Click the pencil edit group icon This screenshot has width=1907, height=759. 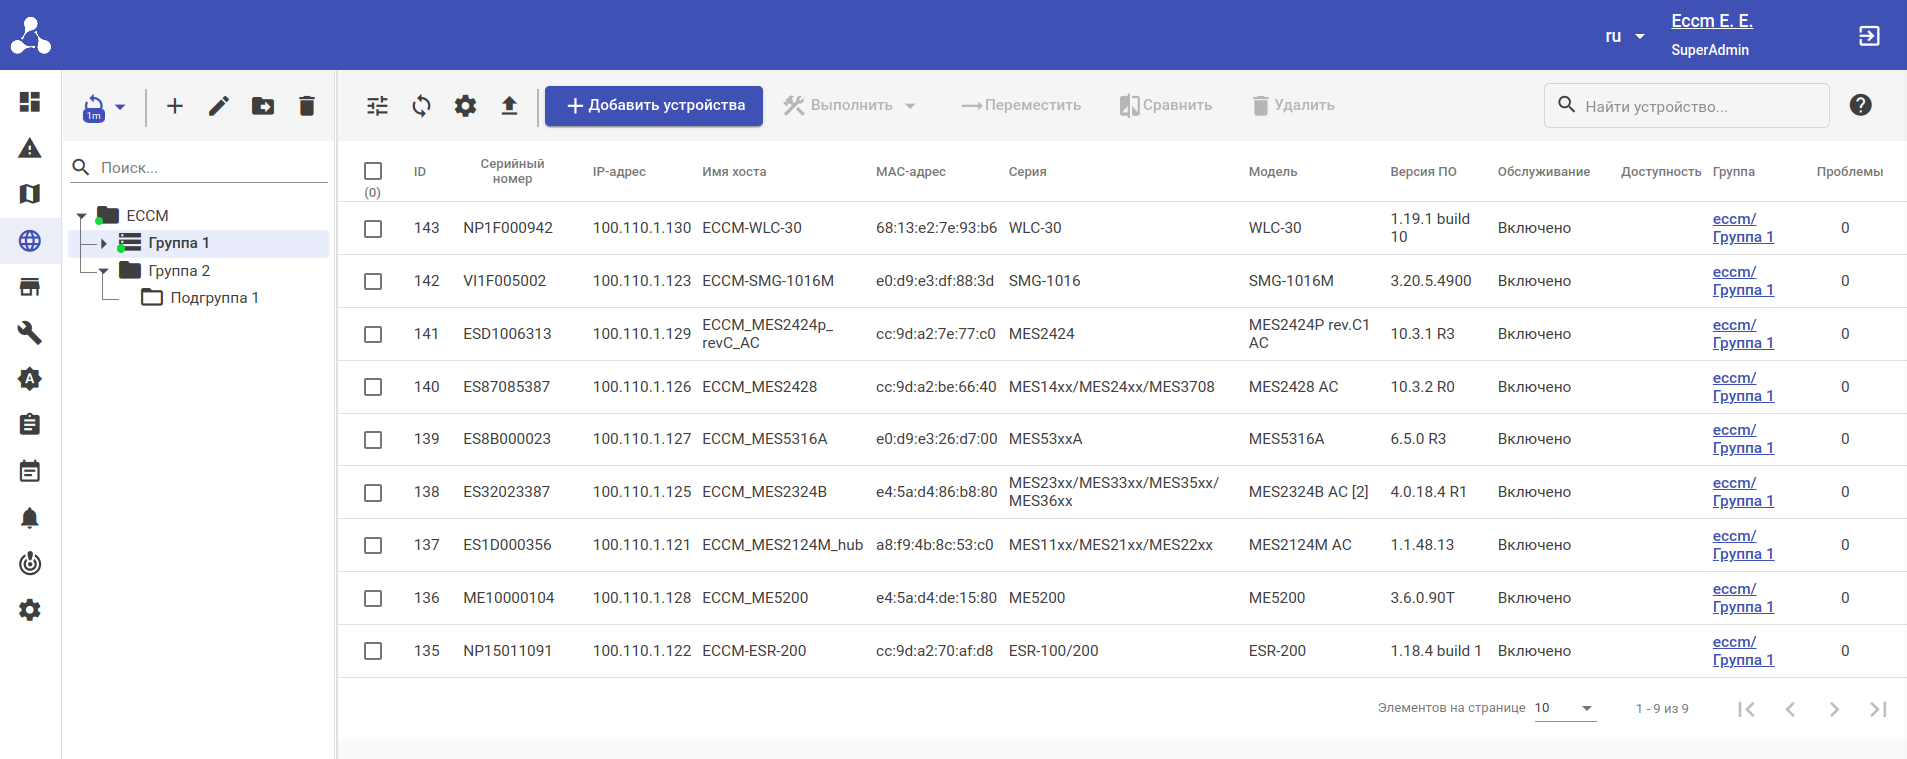tap(219, 106)
